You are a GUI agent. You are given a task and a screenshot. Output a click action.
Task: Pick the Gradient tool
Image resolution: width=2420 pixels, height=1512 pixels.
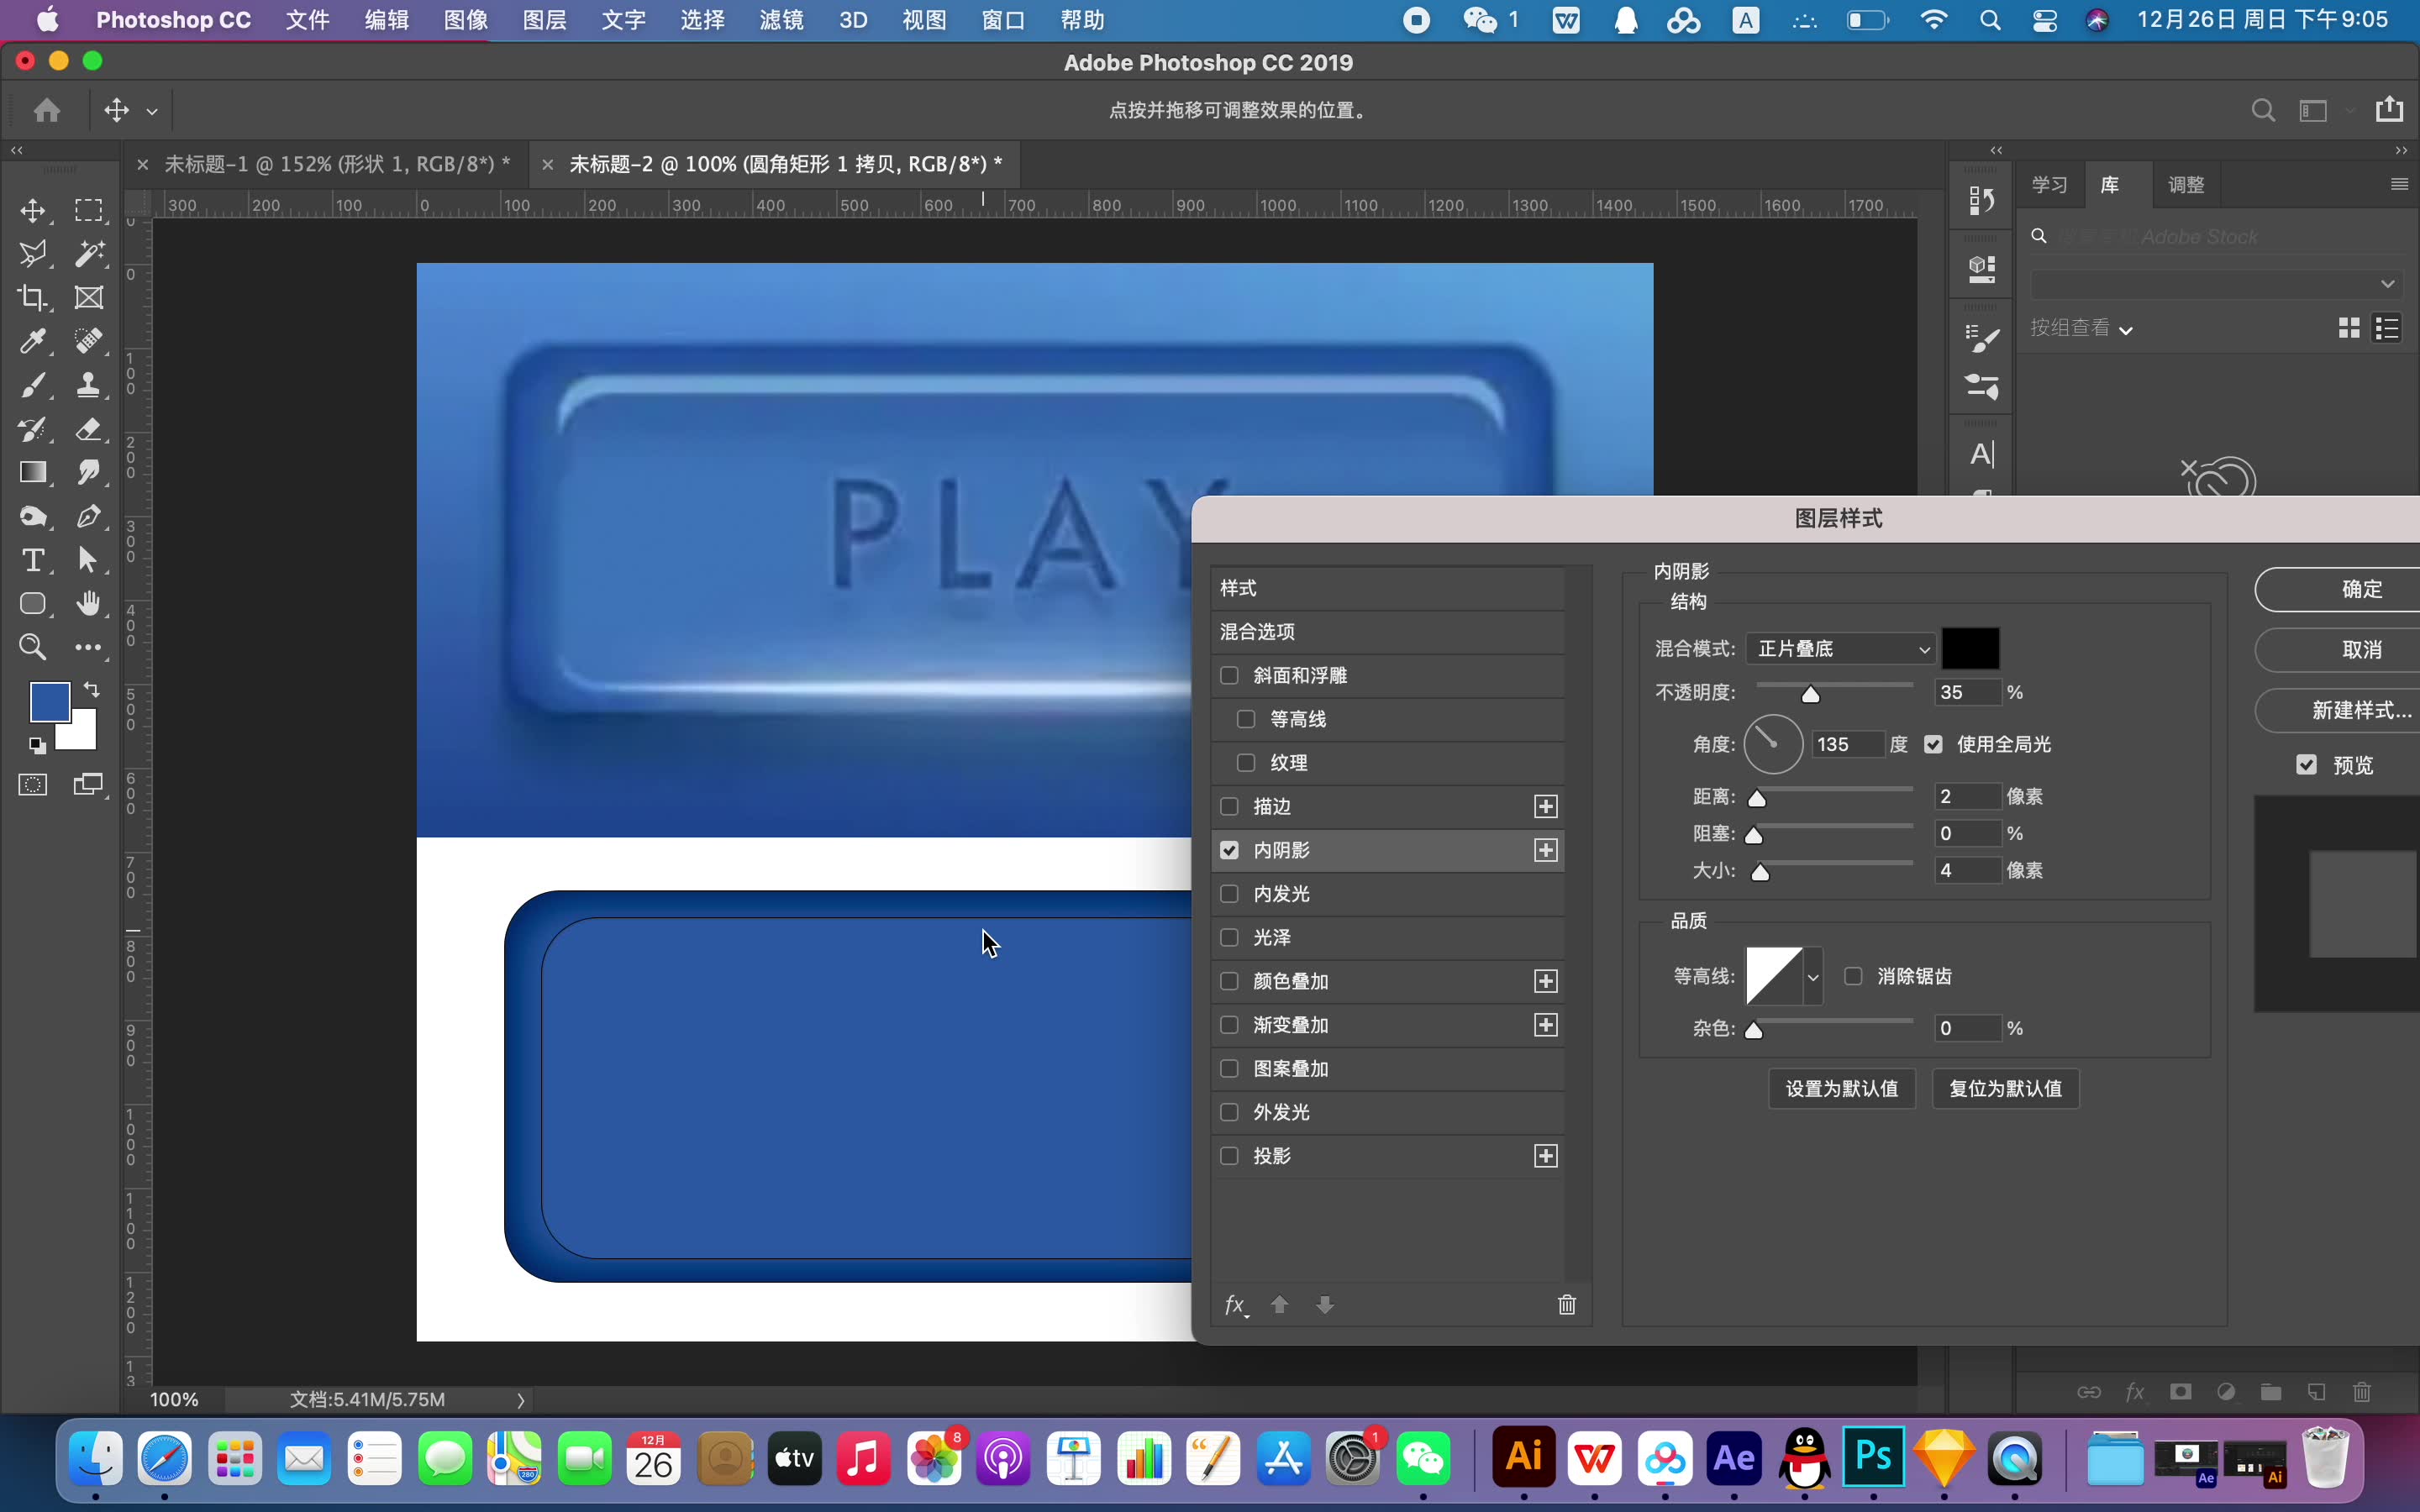click(x=33, y=473)
